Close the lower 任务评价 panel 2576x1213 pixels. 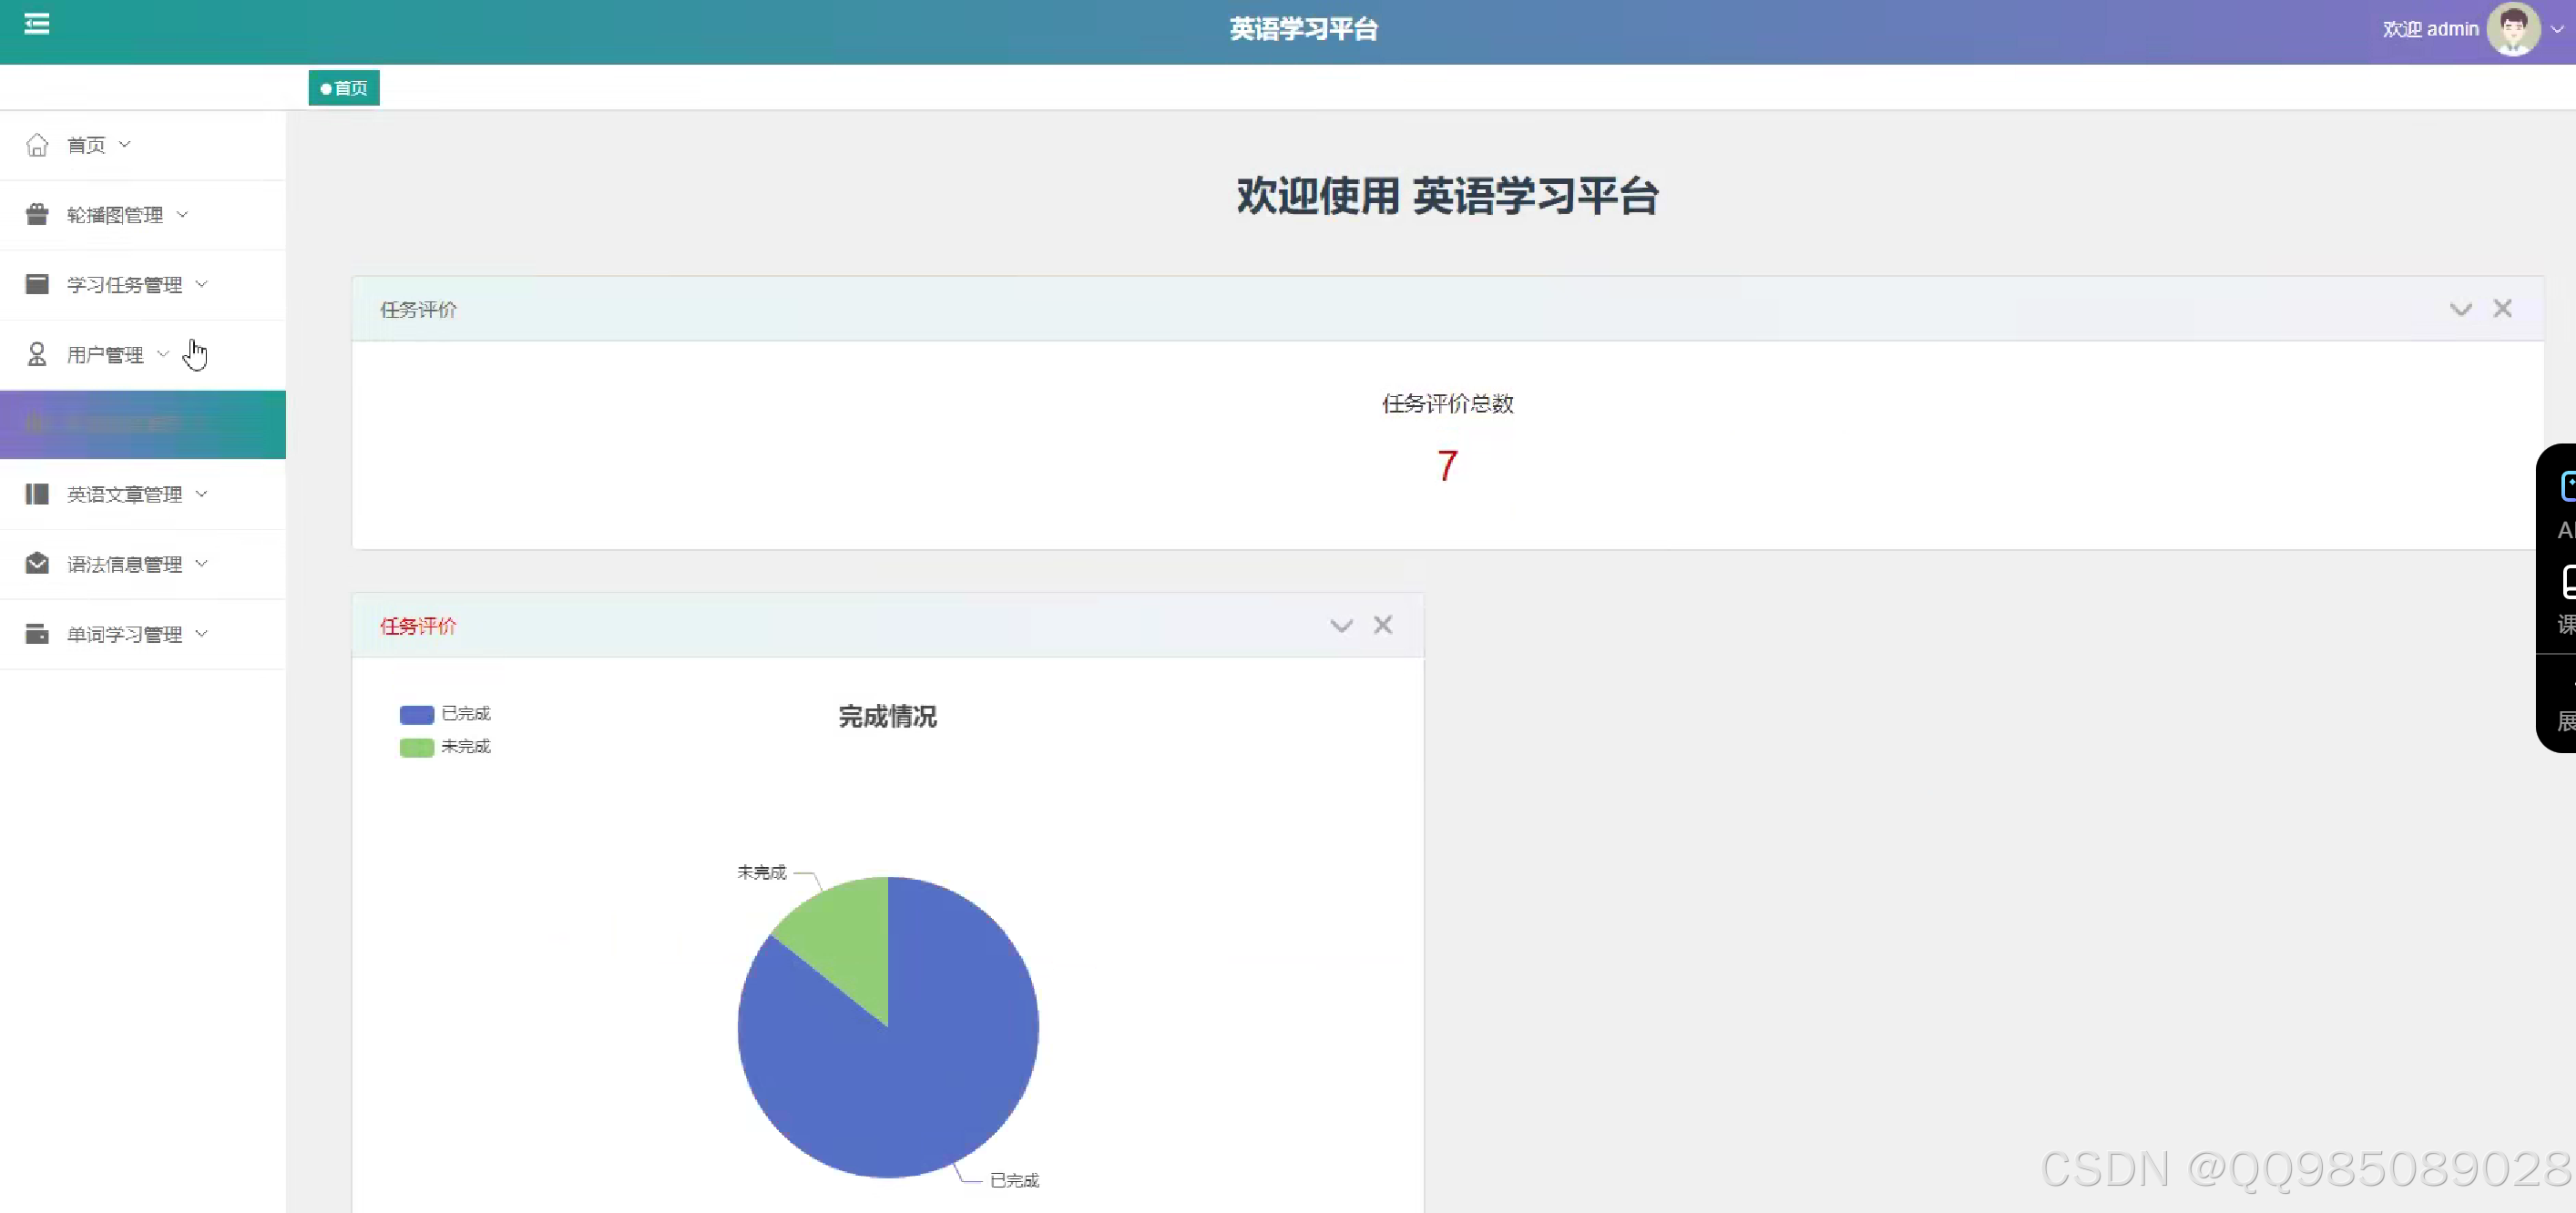click(x=1383, y=624)
